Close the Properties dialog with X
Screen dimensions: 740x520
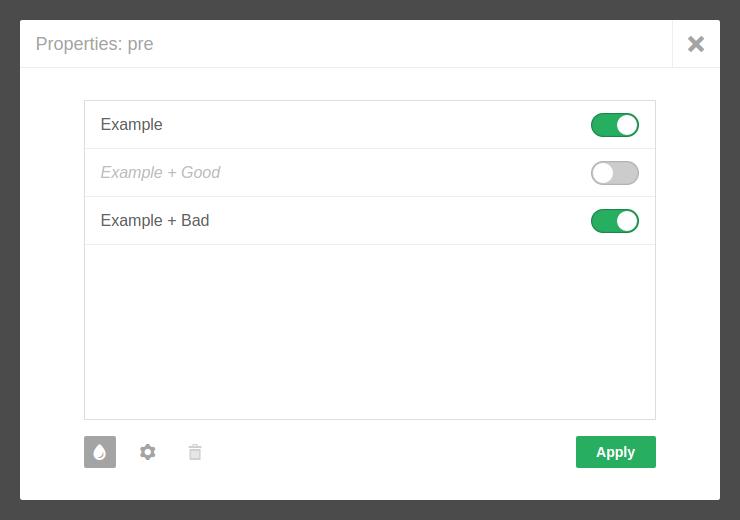coord(696,44)
